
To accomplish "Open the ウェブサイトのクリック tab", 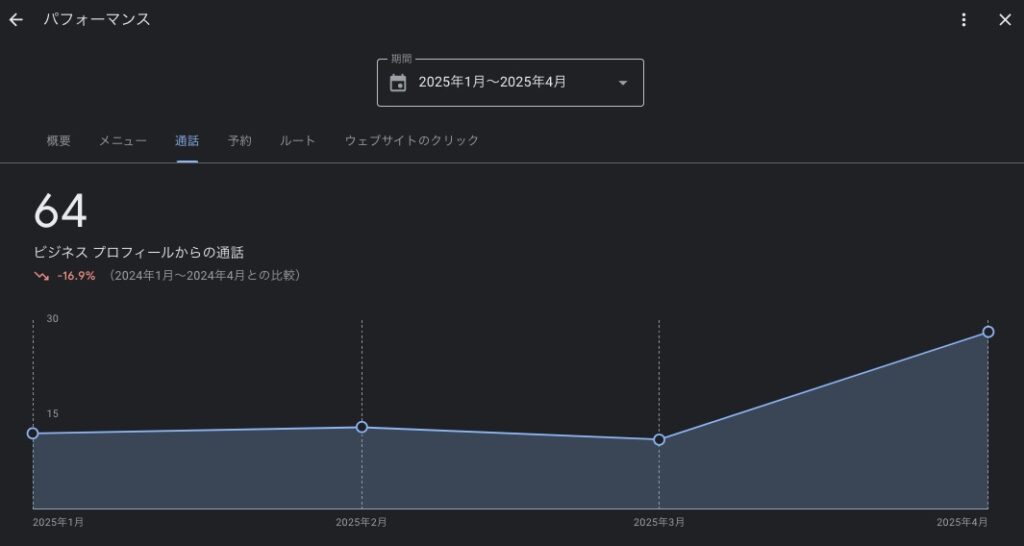I will 411,141.
